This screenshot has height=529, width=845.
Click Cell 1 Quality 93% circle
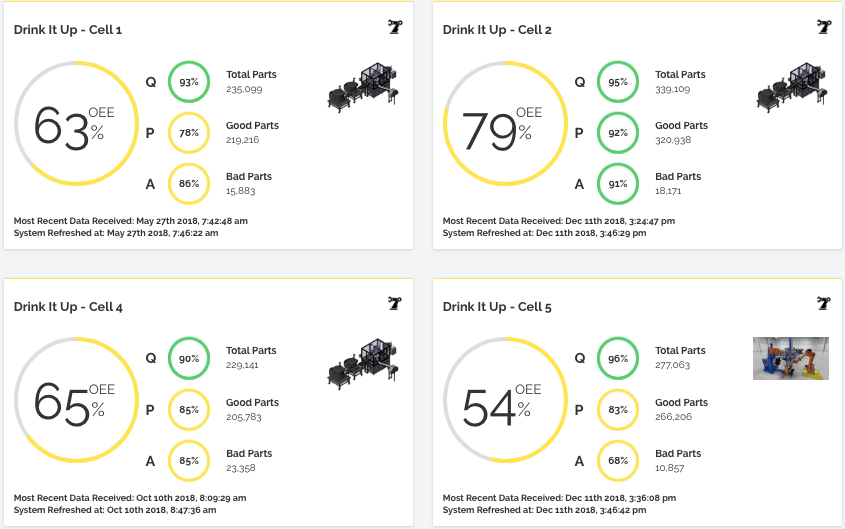[189, 82]
